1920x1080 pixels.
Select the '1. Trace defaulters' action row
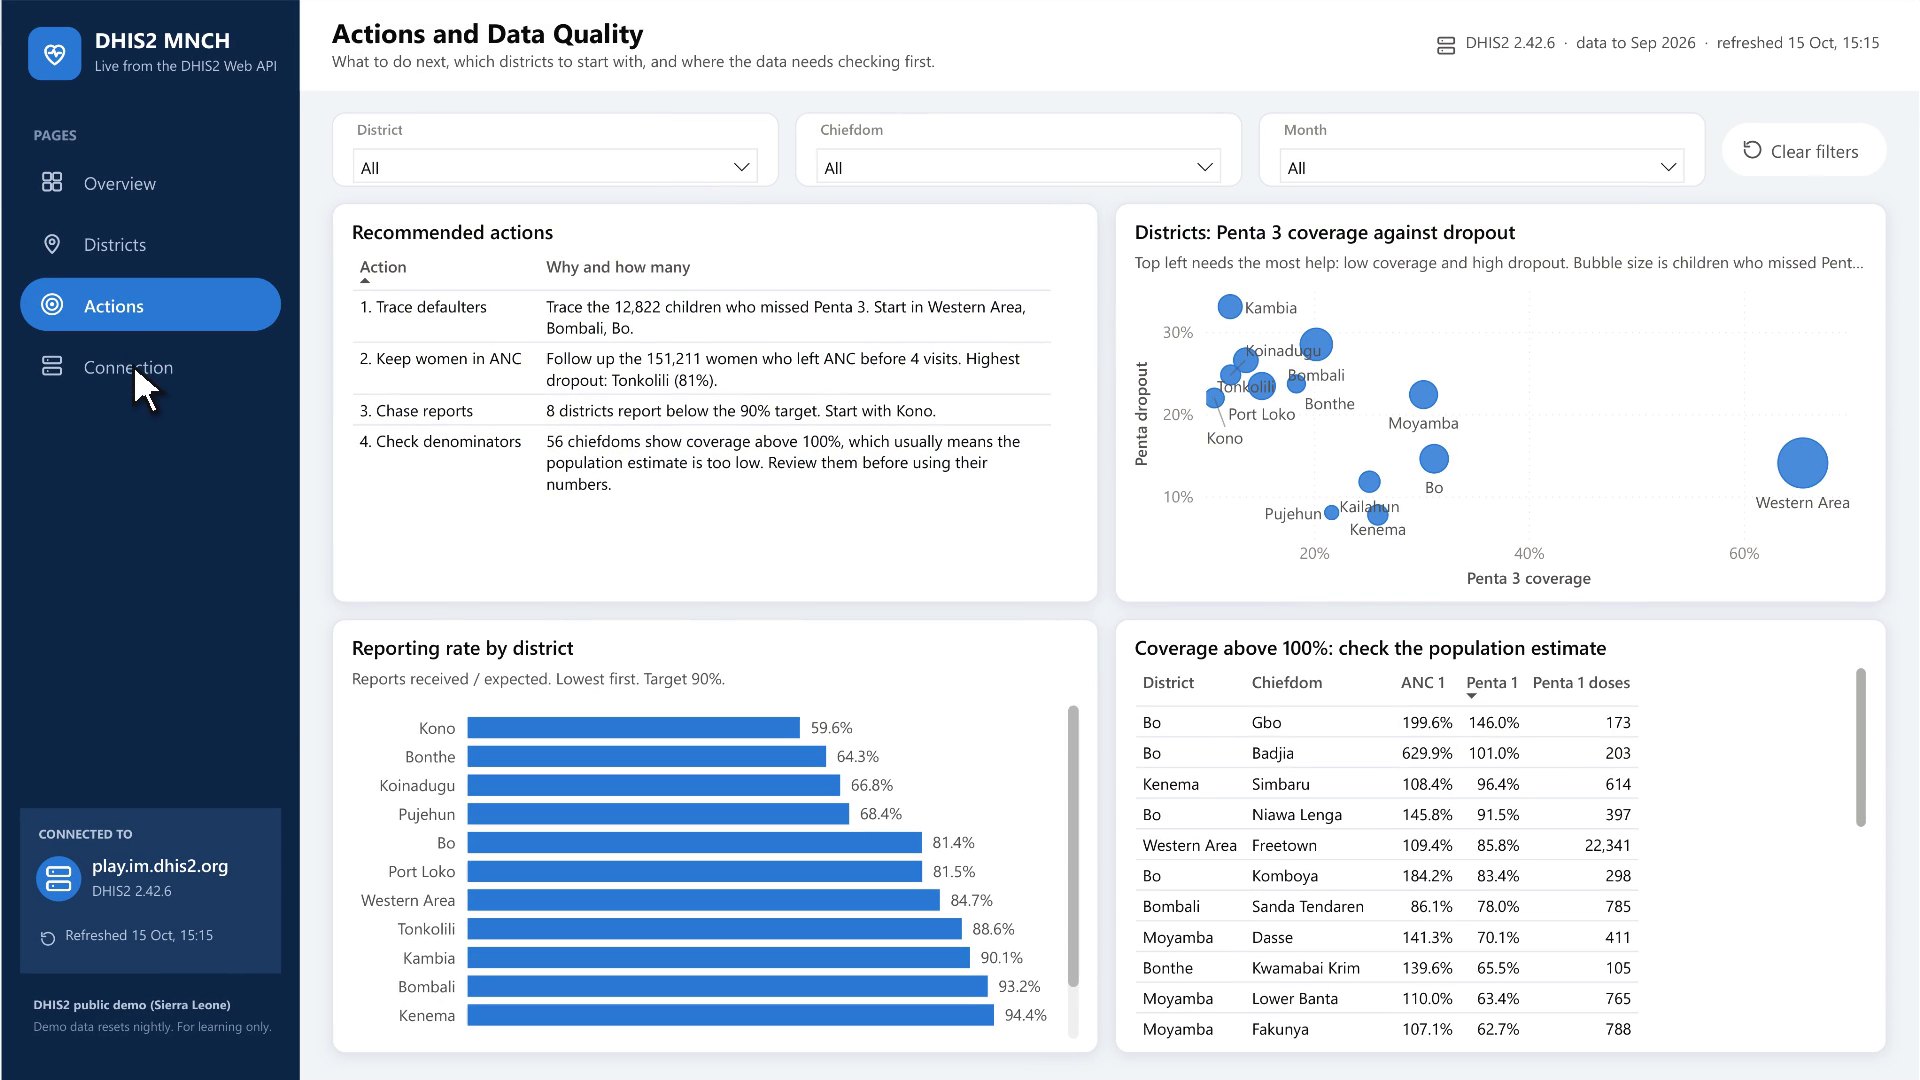[x=704, y=317]
